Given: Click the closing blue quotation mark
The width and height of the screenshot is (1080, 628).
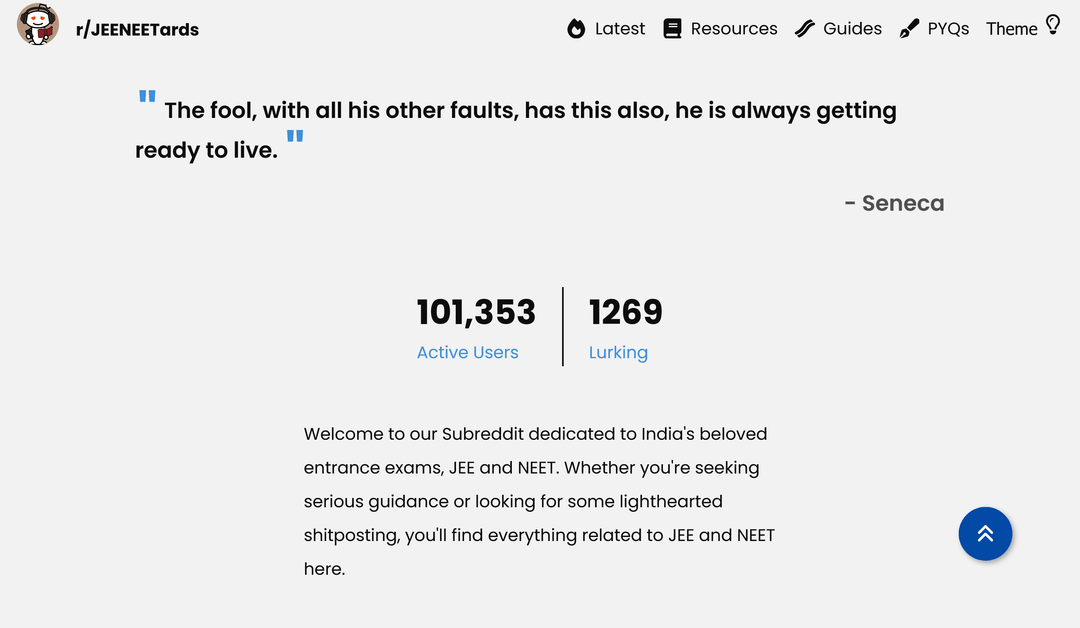Looking at the screenshot, I should tap(294, 137).
